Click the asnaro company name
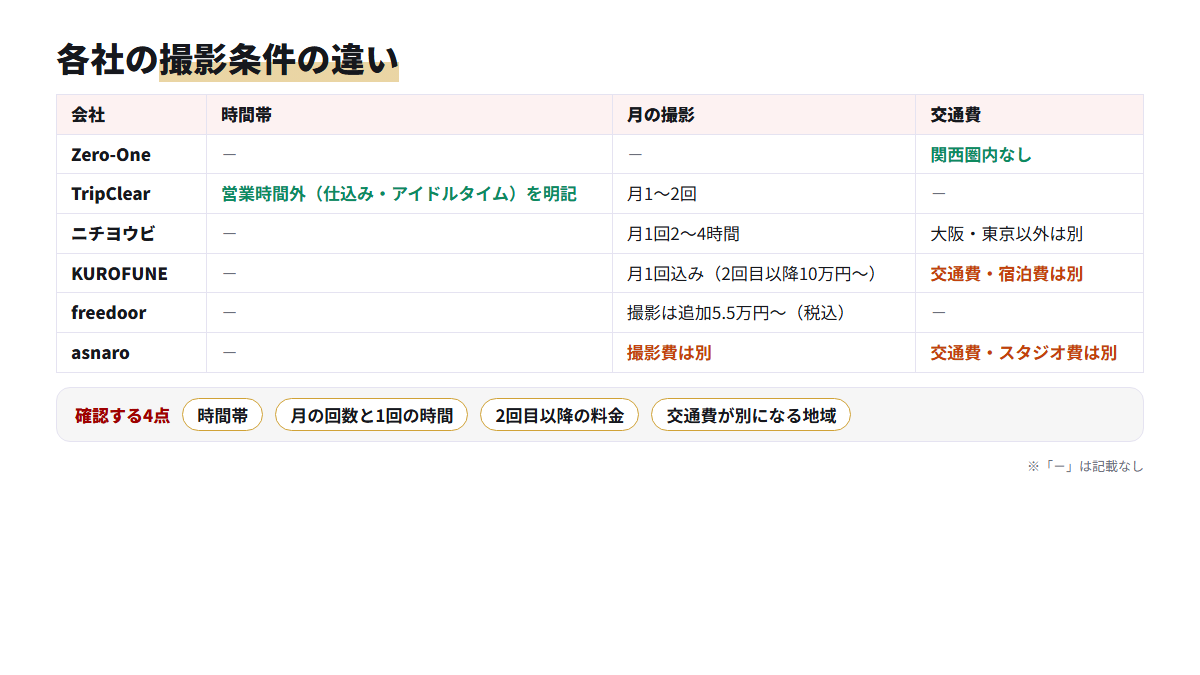Screen dimensions: 1200x675 (x=100, y=353)
